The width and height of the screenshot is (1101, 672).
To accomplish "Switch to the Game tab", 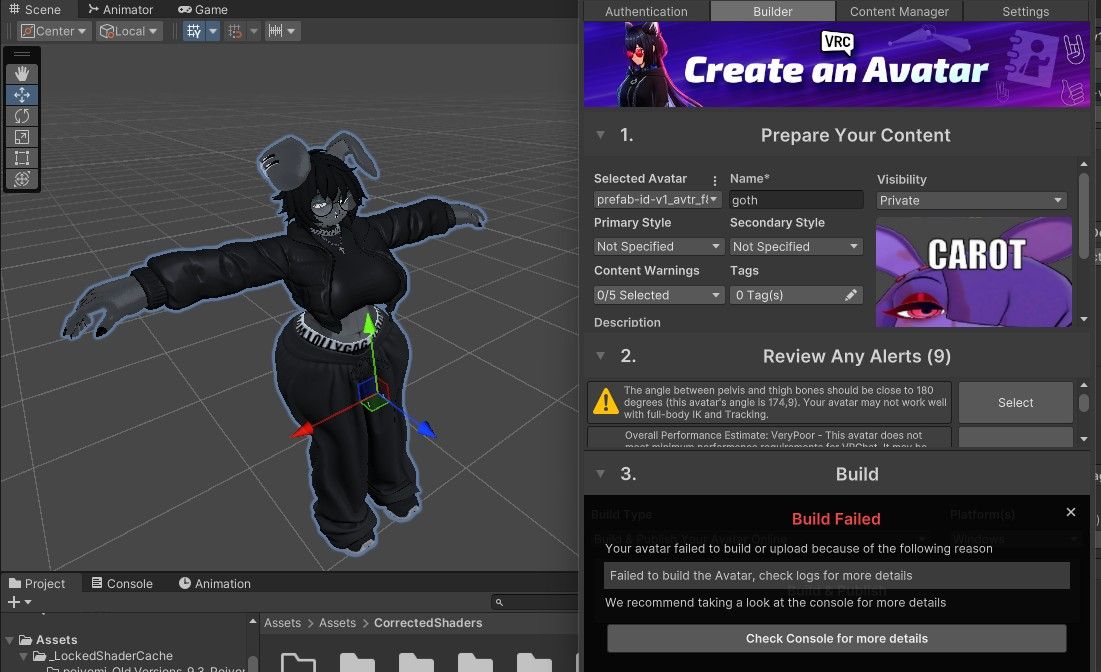I will (x=203, y=9).
